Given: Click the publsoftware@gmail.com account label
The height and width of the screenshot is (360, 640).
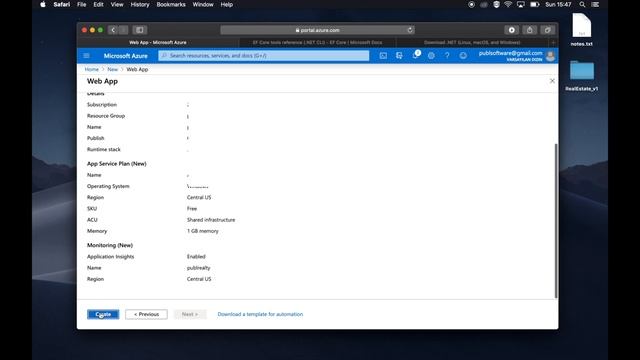Looking at the screenshot, I should point(510,53).
